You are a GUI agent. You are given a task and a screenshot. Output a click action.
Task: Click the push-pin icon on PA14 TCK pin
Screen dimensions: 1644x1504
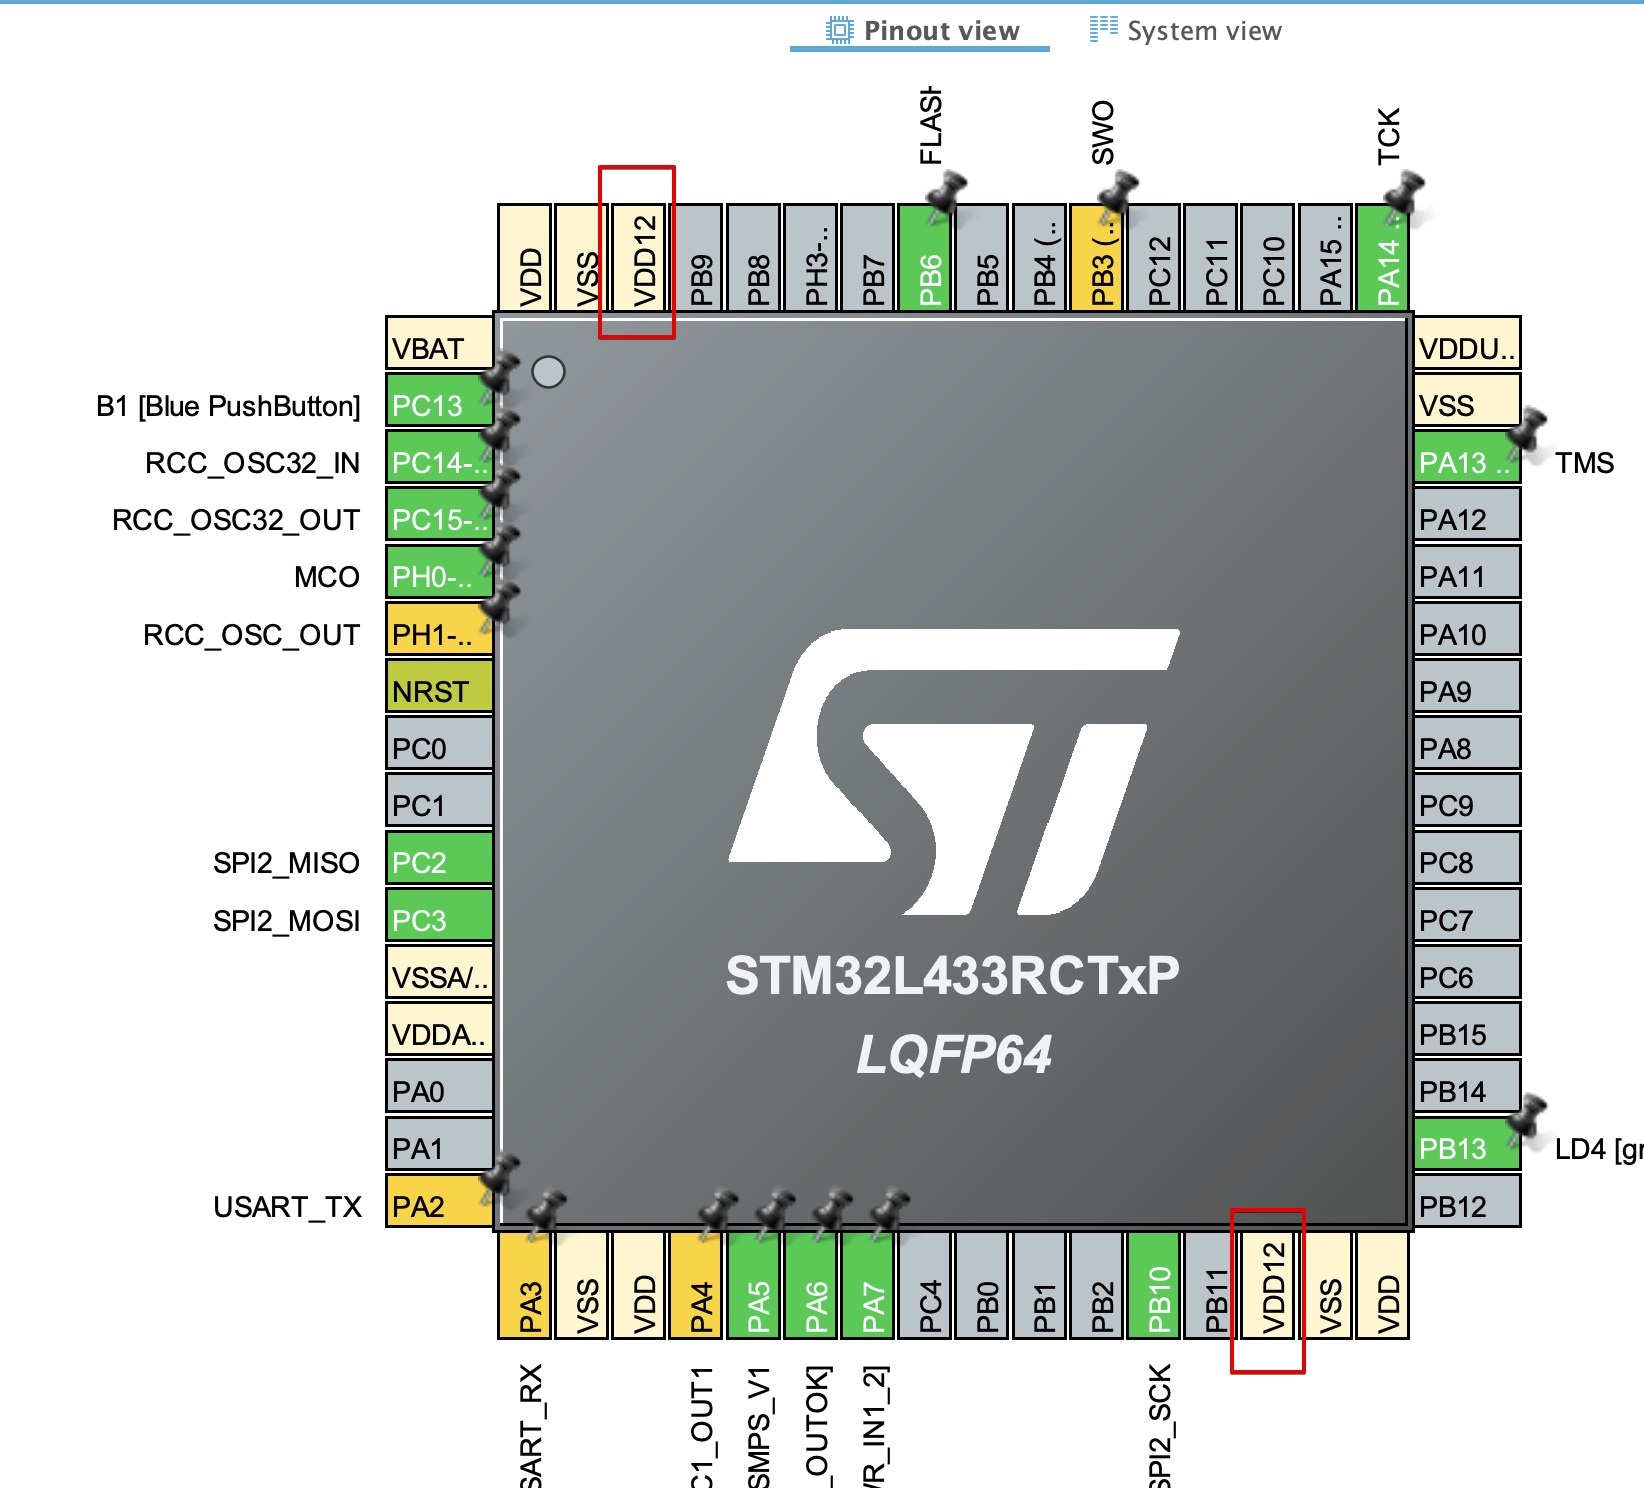pos(1404,192)
